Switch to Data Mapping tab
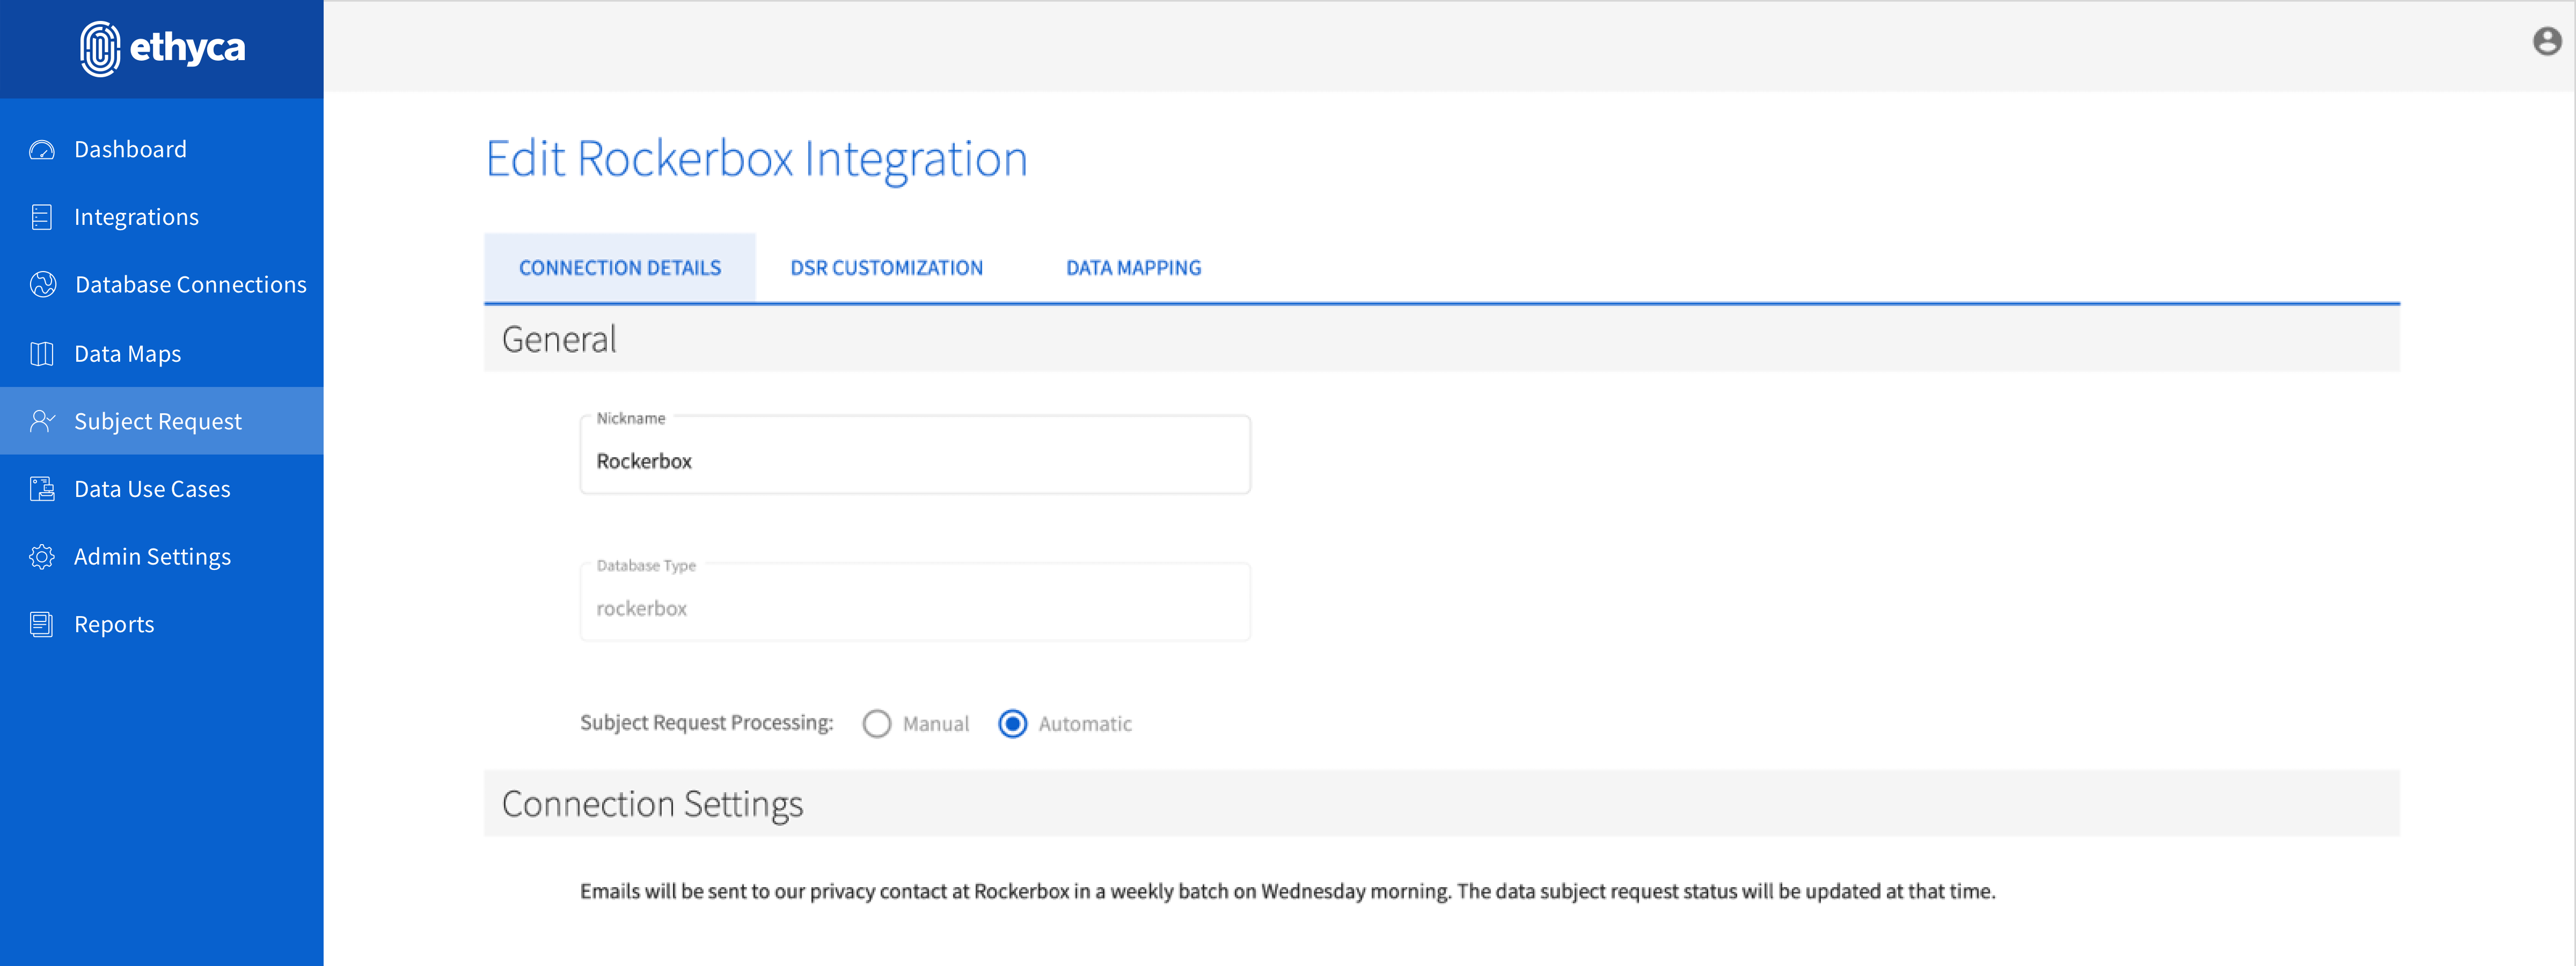Screen dimensions: 2576x966 1133,268
